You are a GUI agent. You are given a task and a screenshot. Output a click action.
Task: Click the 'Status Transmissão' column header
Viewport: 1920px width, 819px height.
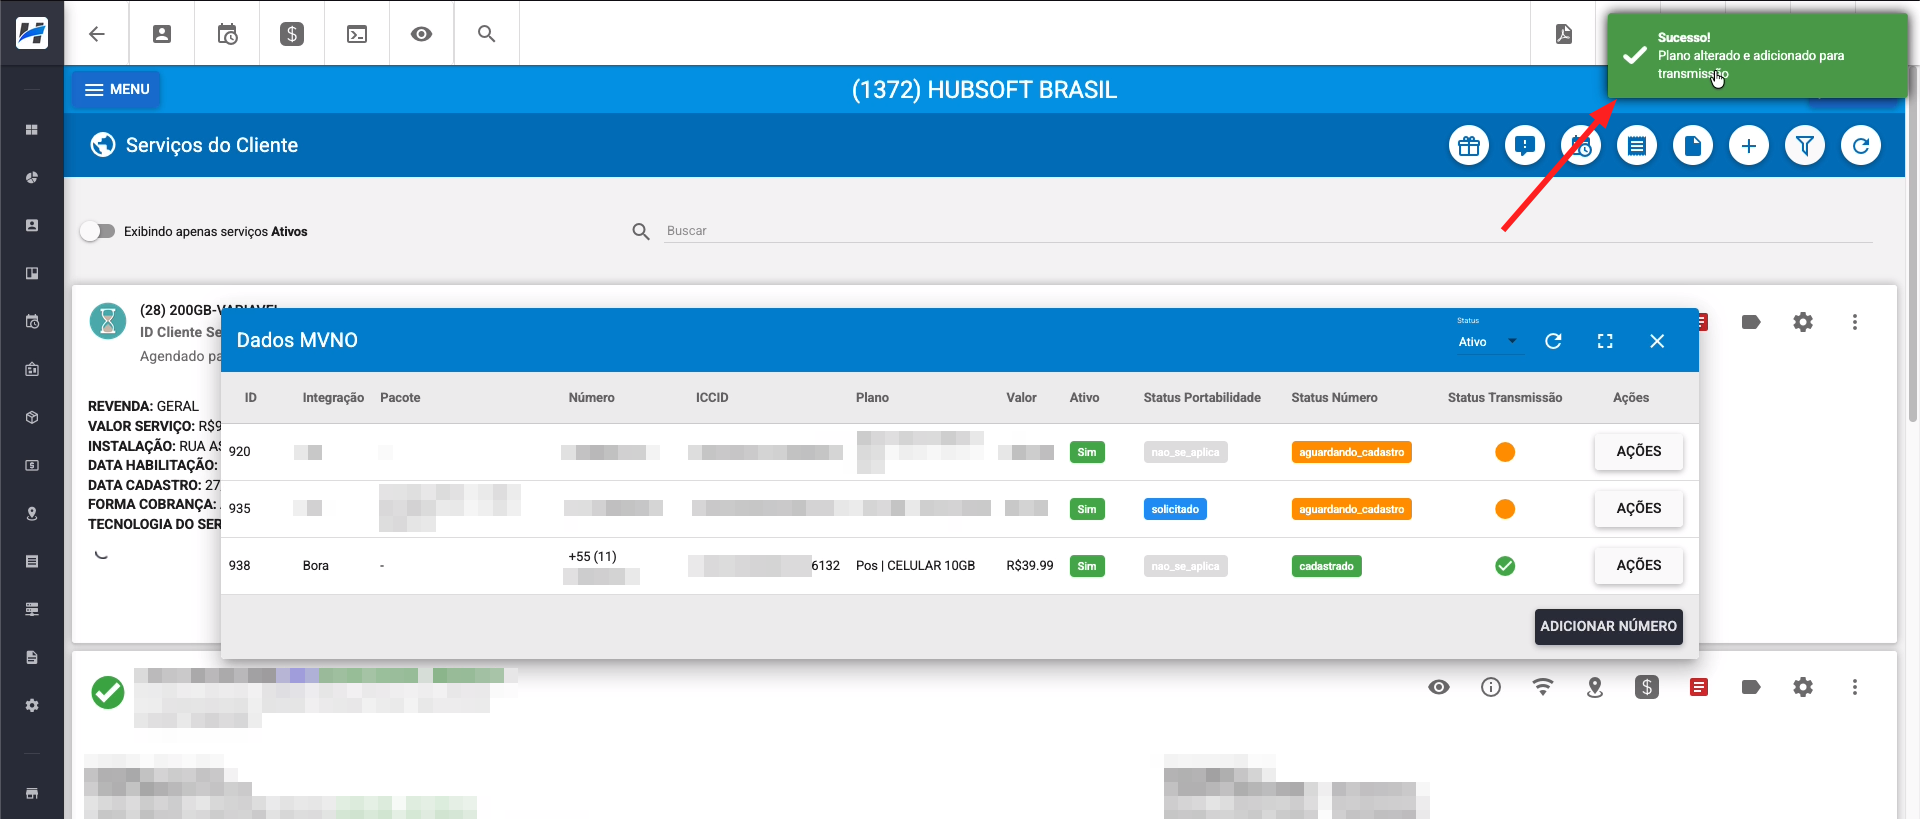coord(1505,398)
